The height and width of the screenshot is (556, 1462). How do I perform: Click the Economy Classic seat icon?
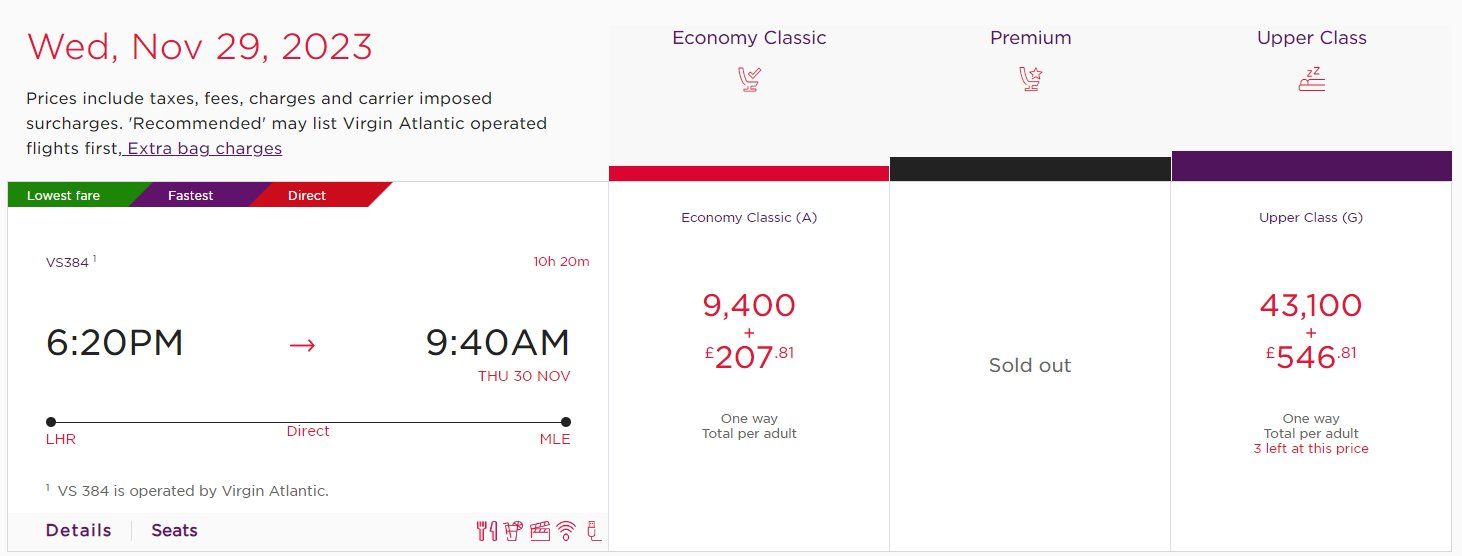click(x=749, y=79)
